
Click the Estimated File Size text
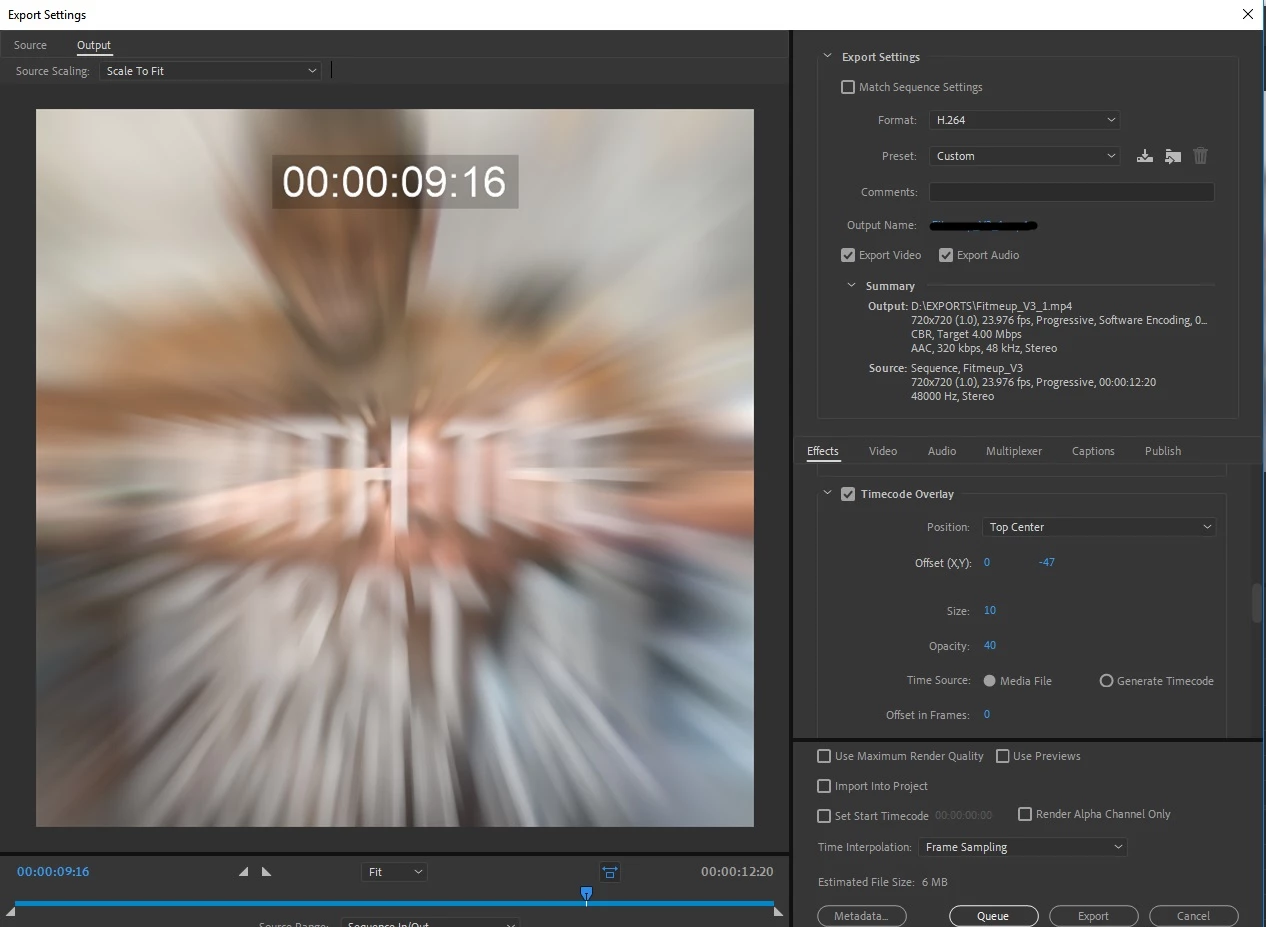[882, 882]
